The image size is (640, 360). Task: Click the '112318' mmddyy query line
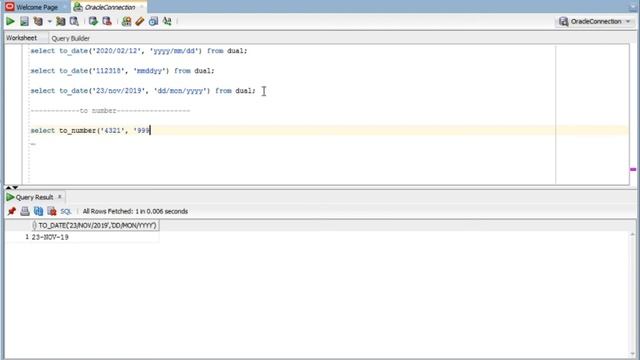click(x=122, y=71)
